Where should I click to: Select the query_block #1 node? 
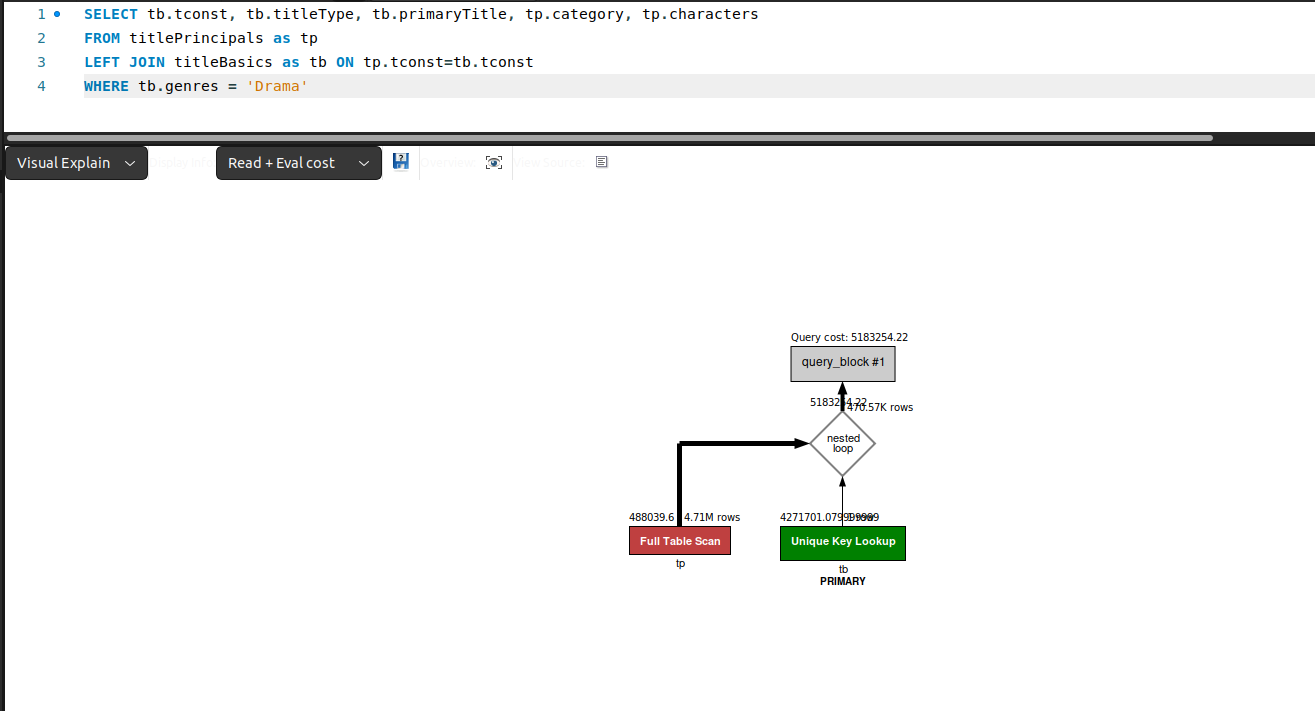[842, 363]
